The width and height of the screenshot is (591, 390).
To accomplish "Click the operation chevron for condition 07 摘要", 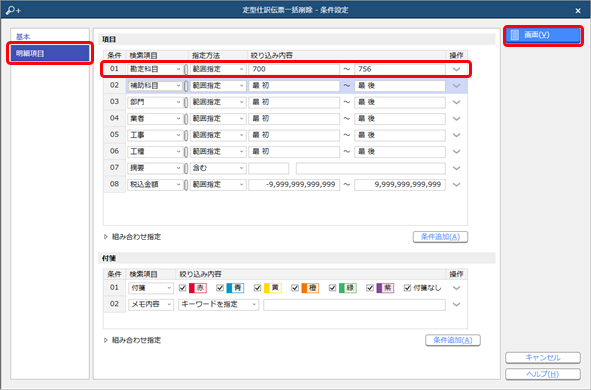I will click(x=456, y=168).
